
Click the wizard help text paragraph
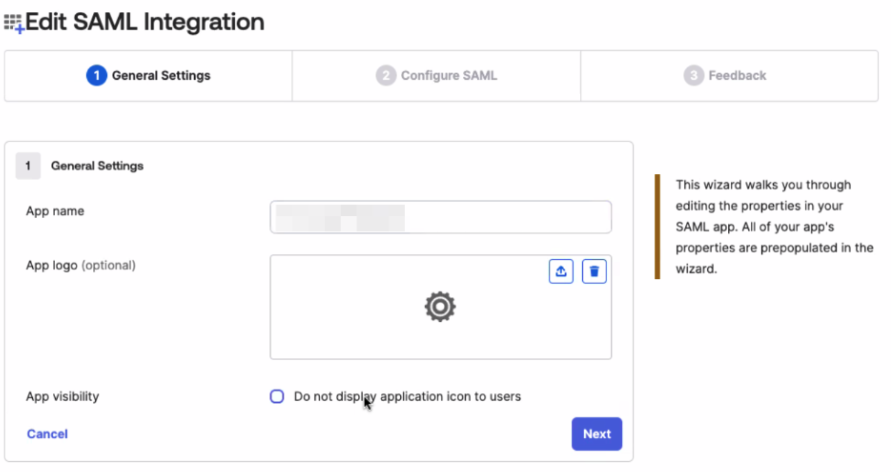[774, 227]
